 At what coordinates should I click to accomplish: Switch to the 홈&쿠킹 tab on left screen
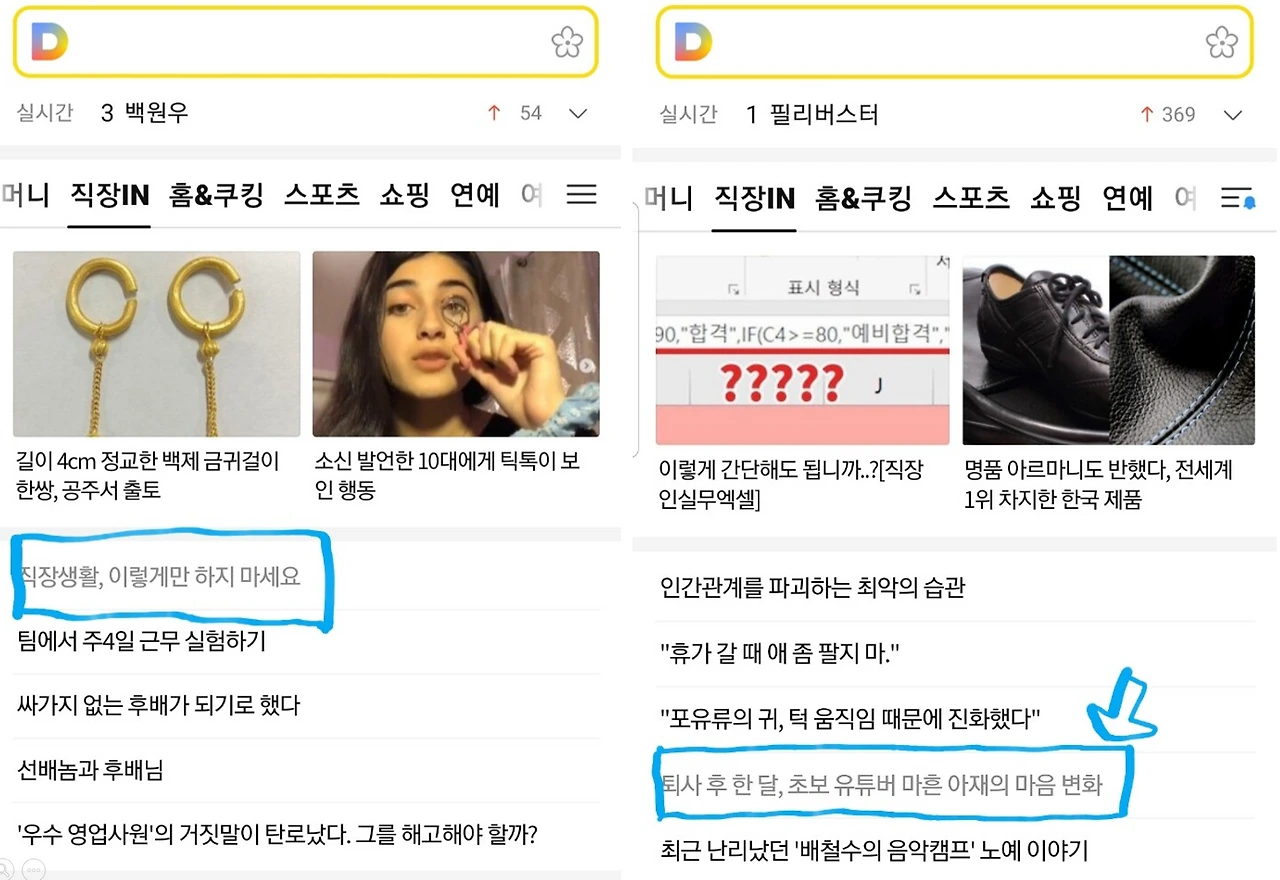(216, 194)
